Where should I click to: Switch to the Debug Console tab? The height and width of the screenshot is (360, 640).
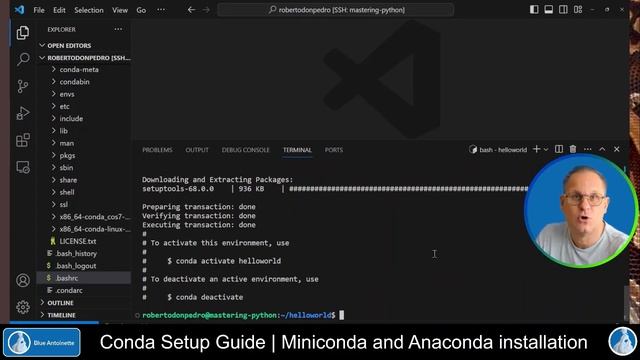coord(246,150)
